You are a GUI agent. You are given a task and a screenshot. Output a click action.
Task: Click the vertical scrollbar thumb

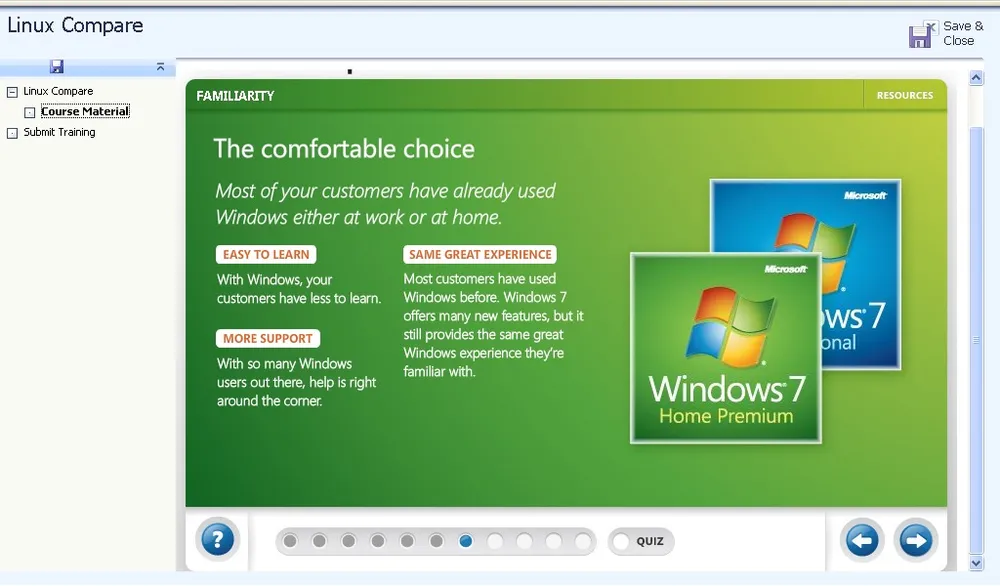[x=976, y=340]
